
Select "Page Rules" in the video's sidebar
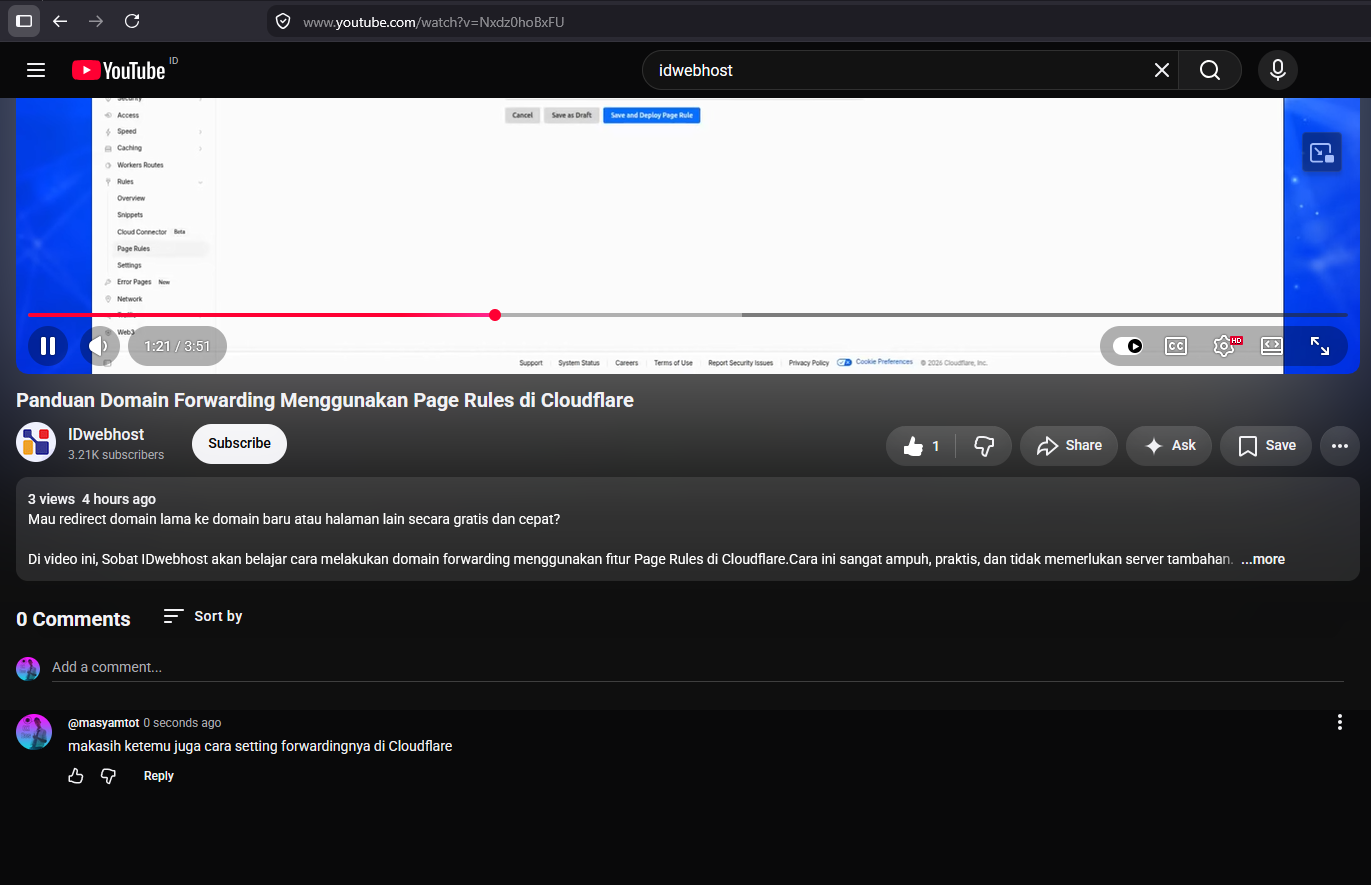pyautogui.click(x=133, y=248)
